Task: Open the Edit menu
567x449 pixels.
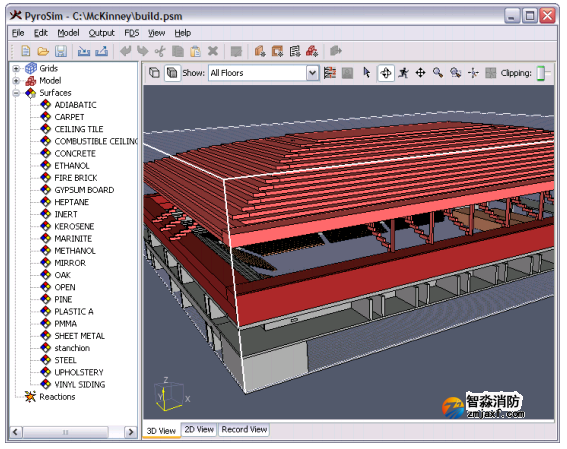Action: pyautogui.click(x=41, y=33)
